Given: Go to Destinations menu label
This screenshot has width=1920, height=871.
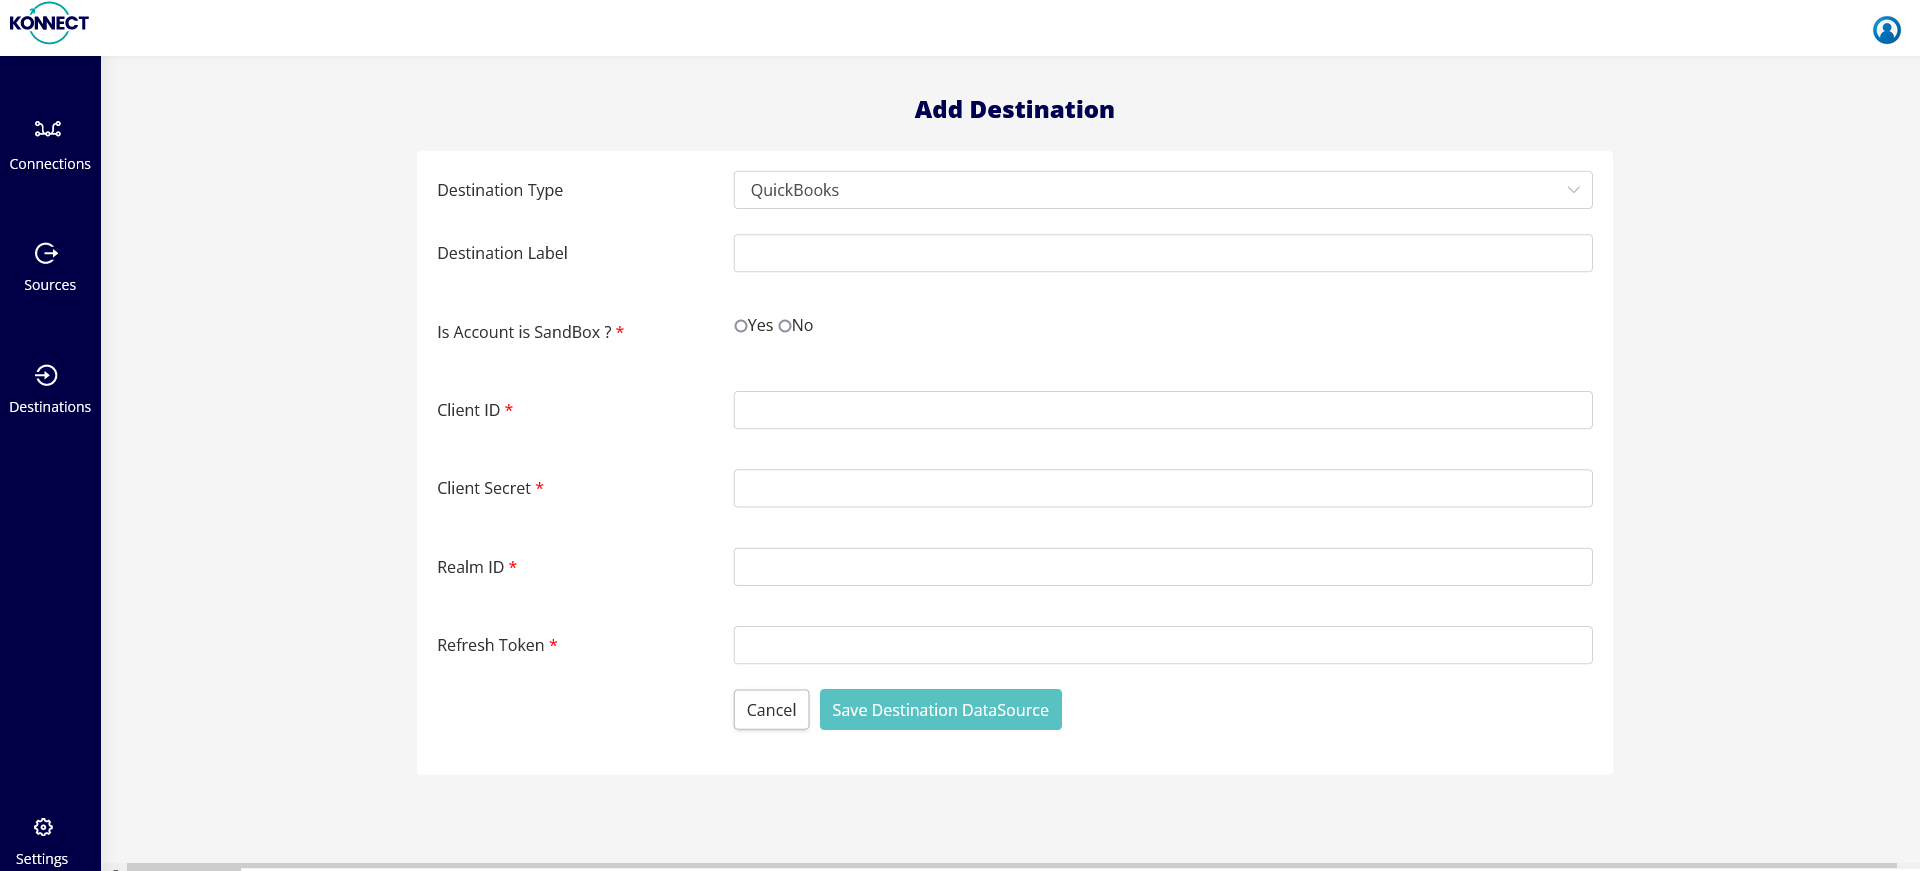Looking at the screenshot, I should coord(50,407).
